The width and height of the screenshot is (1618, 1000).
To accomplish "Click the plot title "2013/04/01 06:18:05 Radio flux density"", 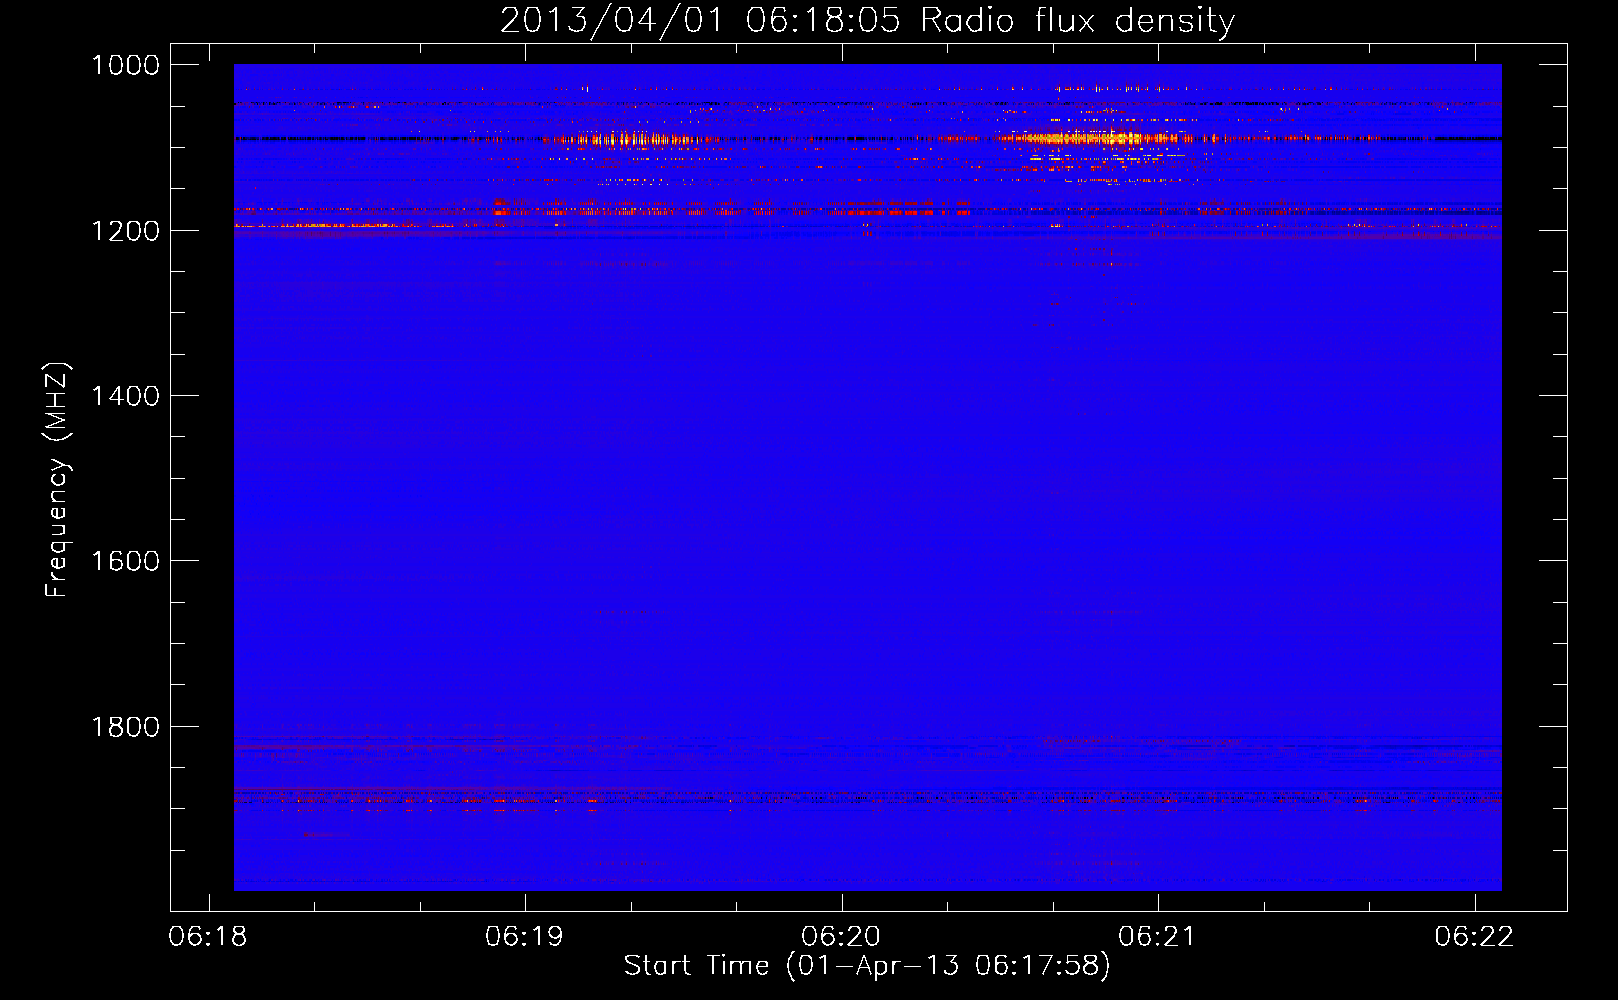I will [x=867, y=20].
